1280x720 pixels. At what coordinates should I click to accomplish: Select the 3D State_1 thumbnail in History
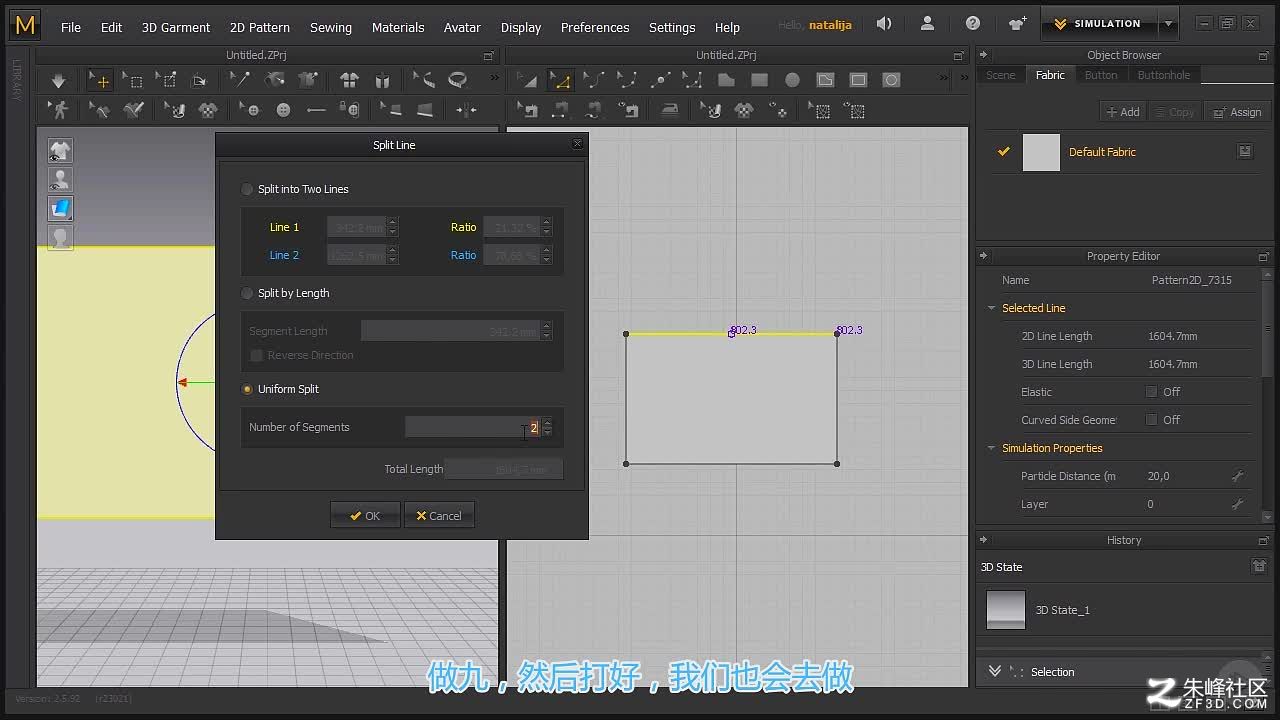point(1006,610)
